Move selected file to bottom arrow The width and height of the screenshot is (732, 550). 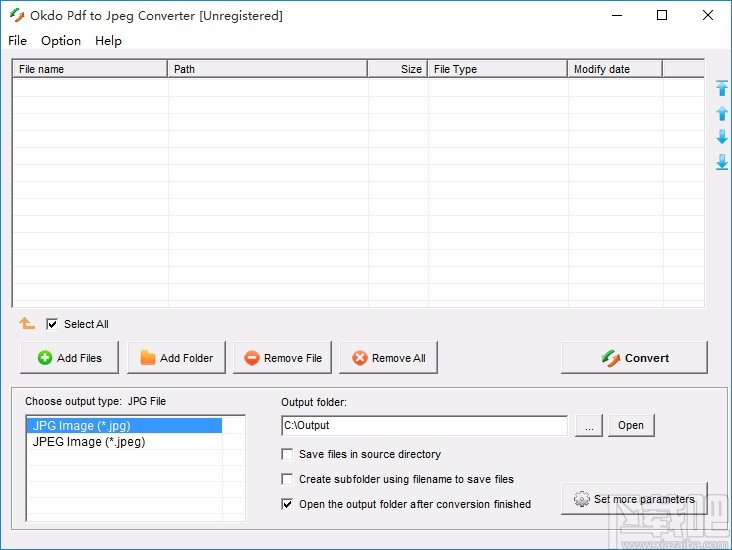point(722,162)
